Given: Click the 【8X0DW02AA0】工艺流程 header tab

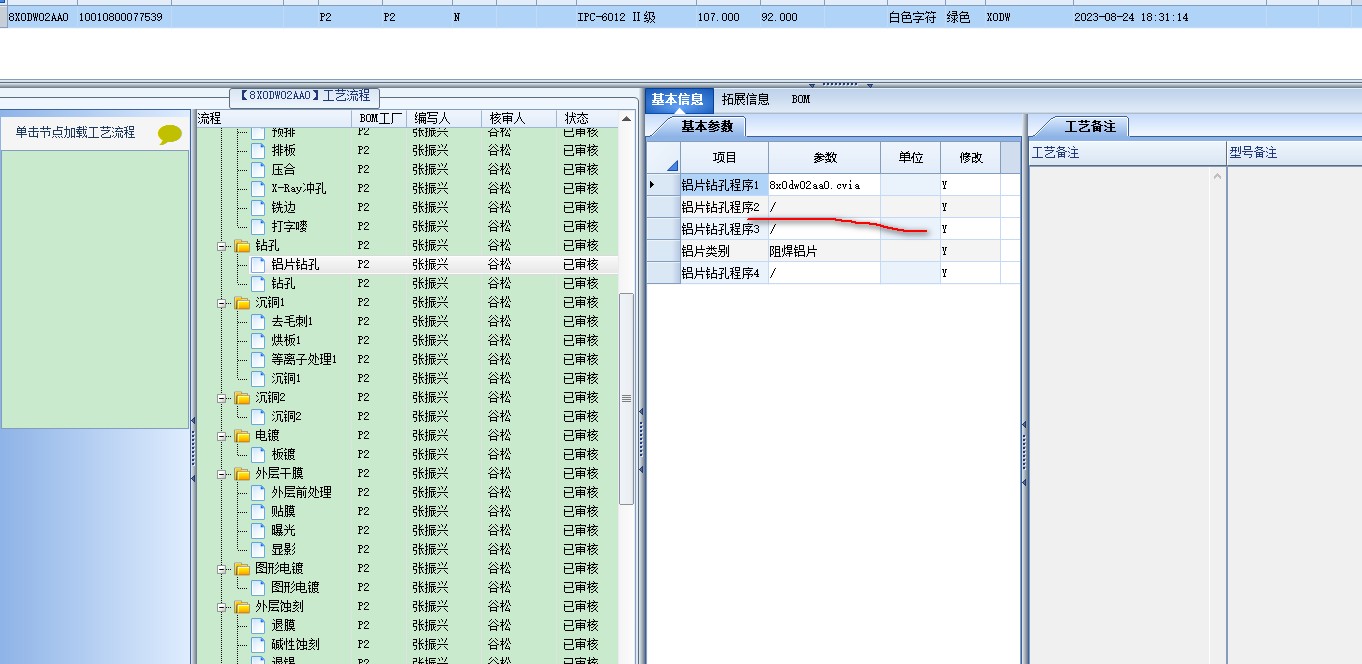Looking at the screenshot, I should click(305, 96).
